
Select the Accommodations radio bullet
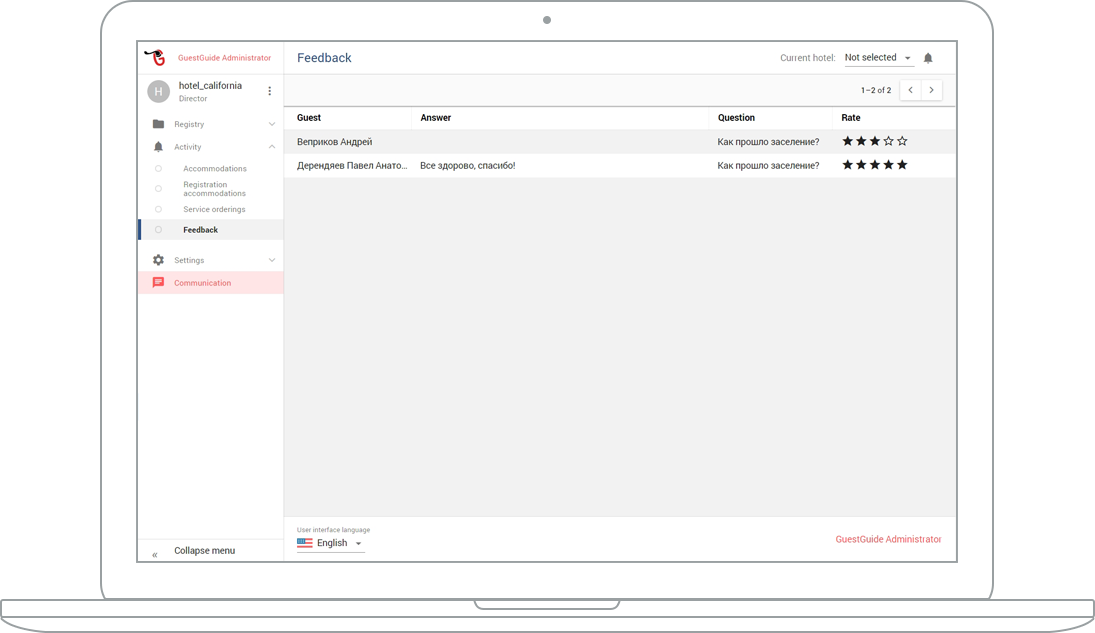tap(159, 168)
